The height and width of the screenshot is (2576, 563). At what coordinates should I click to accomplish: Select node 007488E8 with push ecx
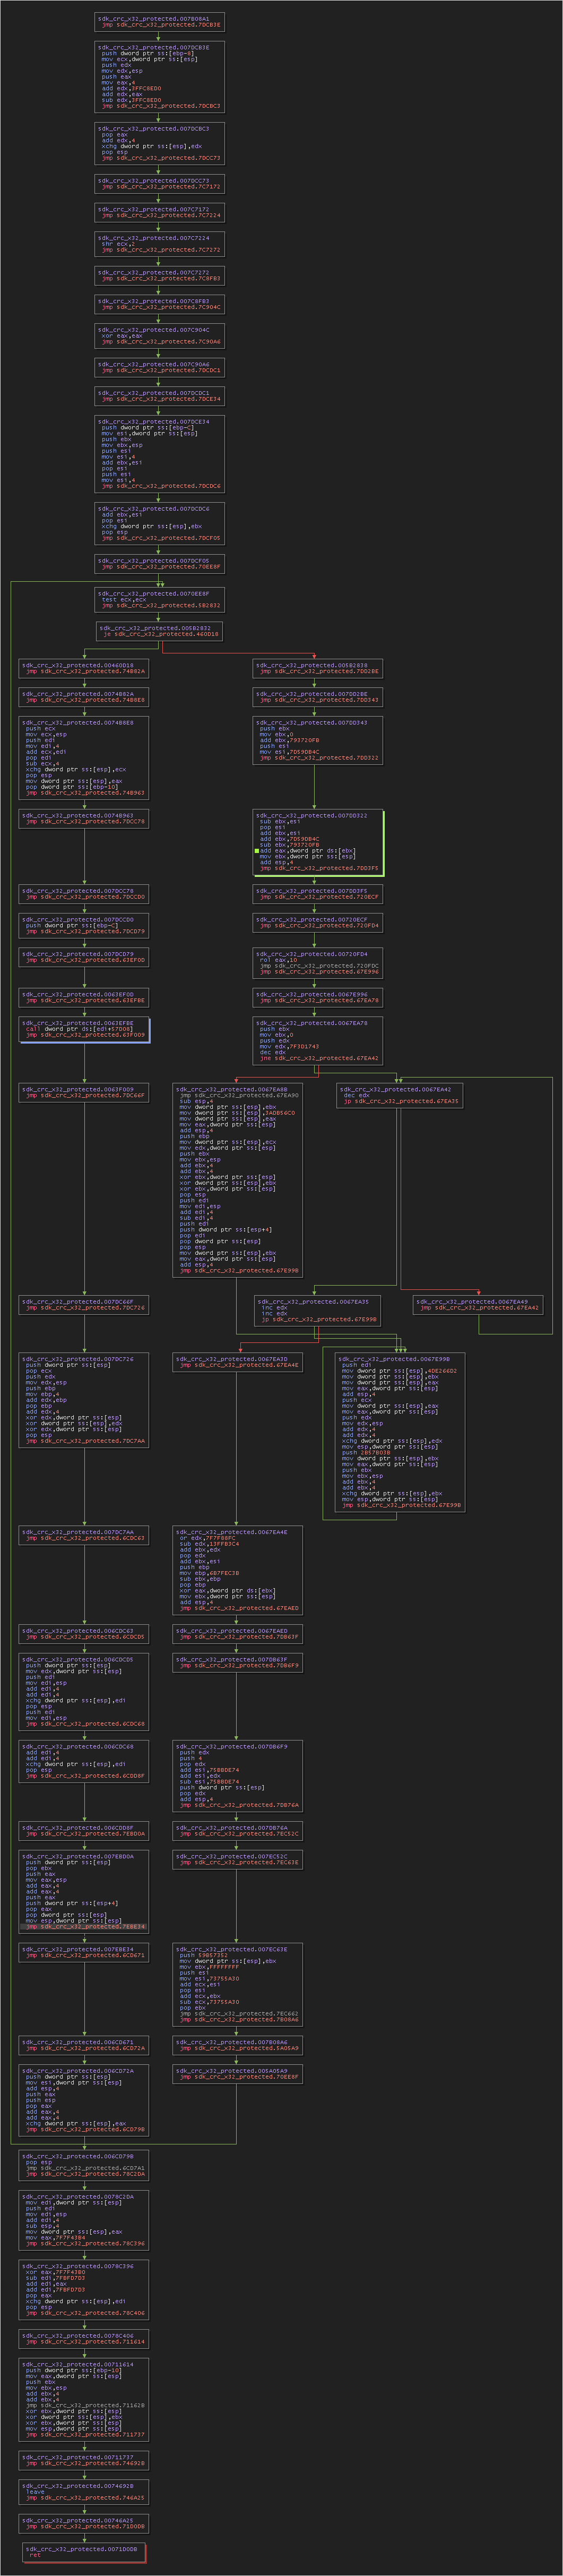click(x=84, y=758)
